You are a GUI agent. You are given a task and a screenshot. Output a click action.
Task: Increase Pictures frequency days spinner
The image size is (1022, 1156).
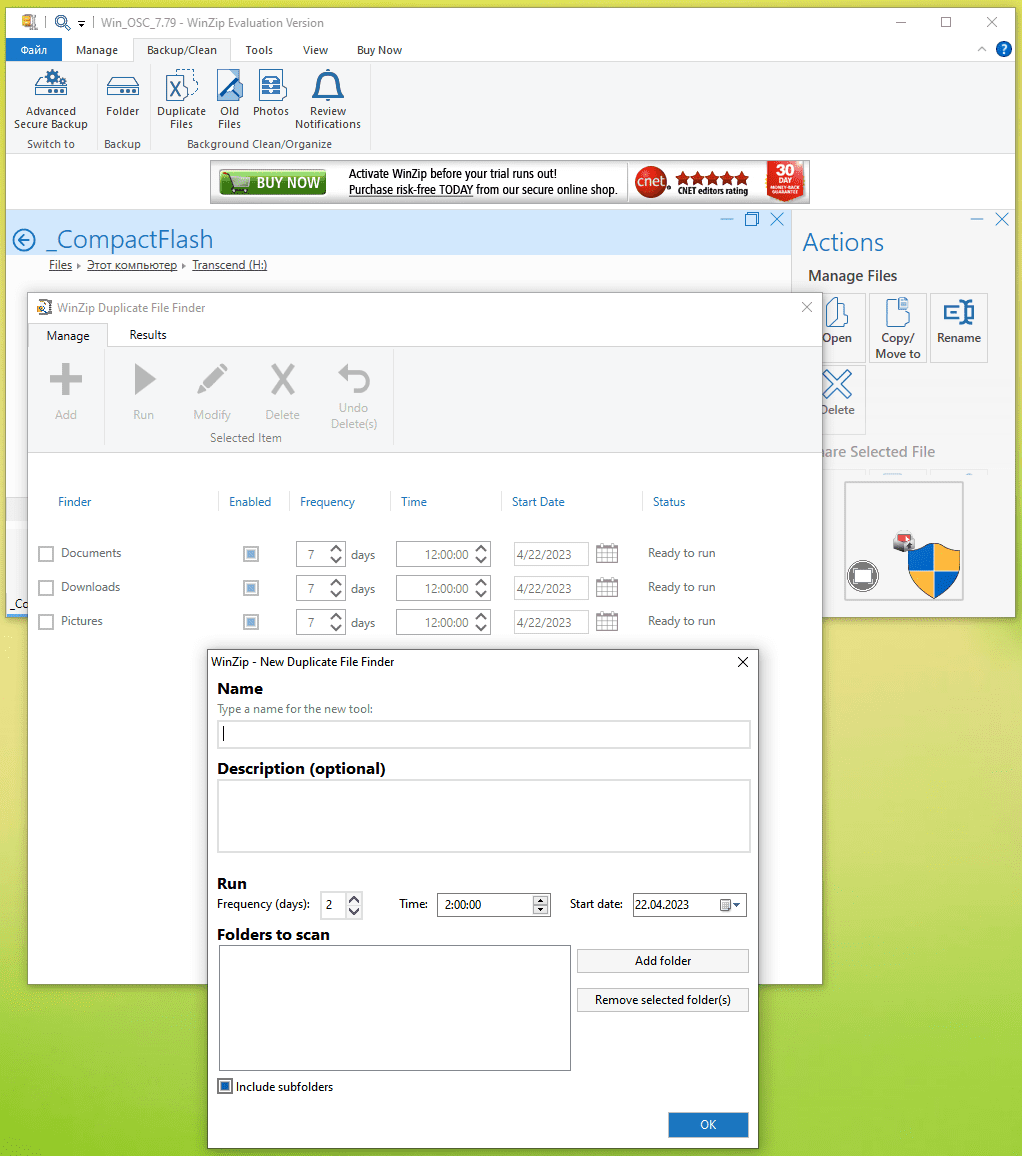pyautogui.click(x=336, y=616)
